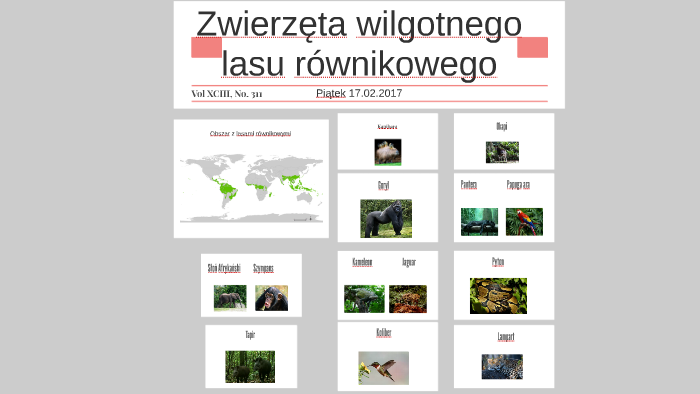The image size is (700, 394).
Task: Open the world map of equatorial forests
Action: tap(251, 188)
